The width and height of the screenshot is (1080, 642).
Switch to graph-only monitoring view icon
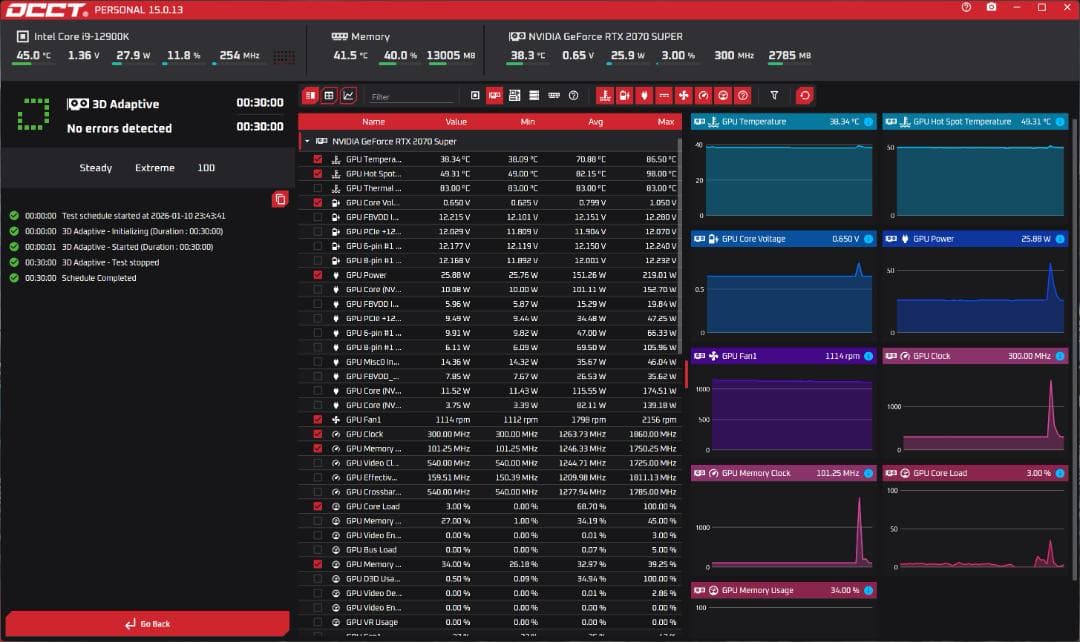[348, 96]
